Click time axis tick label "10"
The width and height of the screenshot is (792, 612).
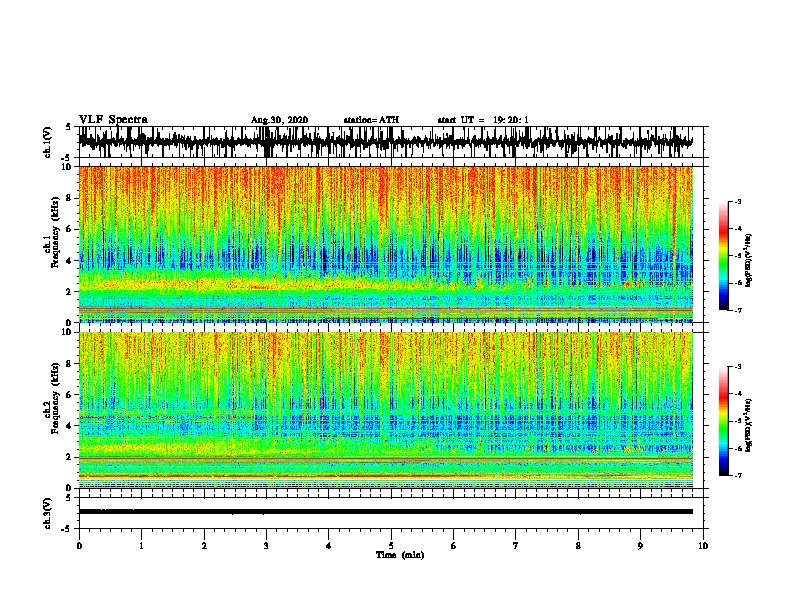(x=703, y=546)
